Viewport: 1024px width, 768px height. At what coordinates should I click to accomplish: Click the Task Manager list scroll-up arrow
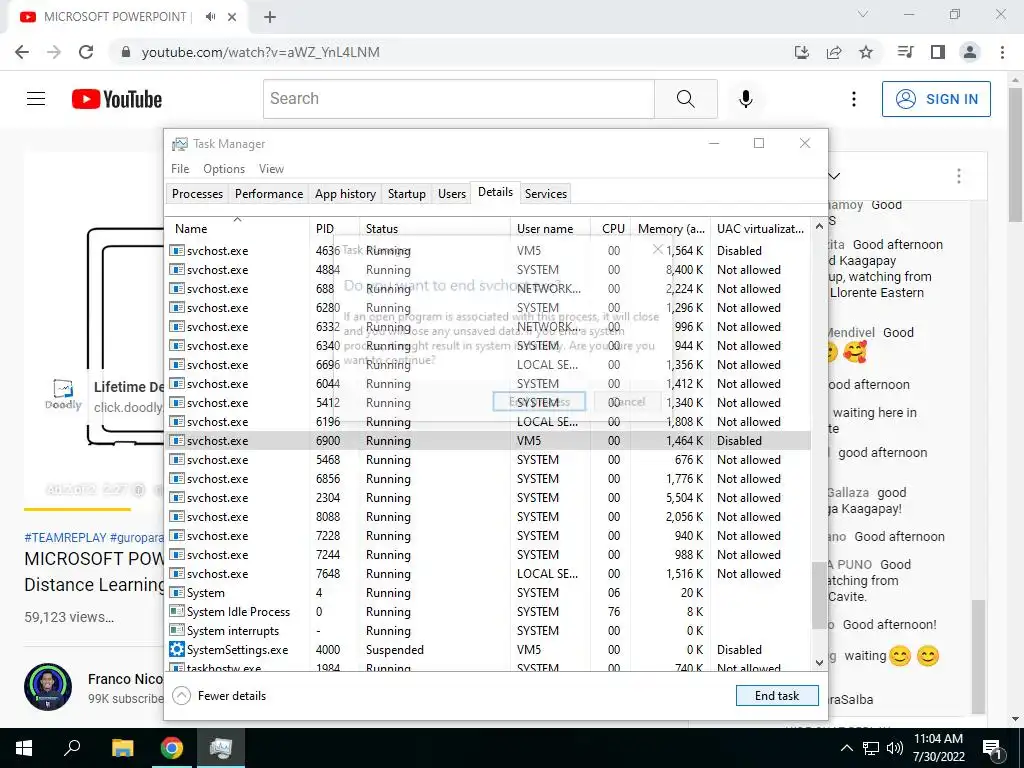(819, 226)
